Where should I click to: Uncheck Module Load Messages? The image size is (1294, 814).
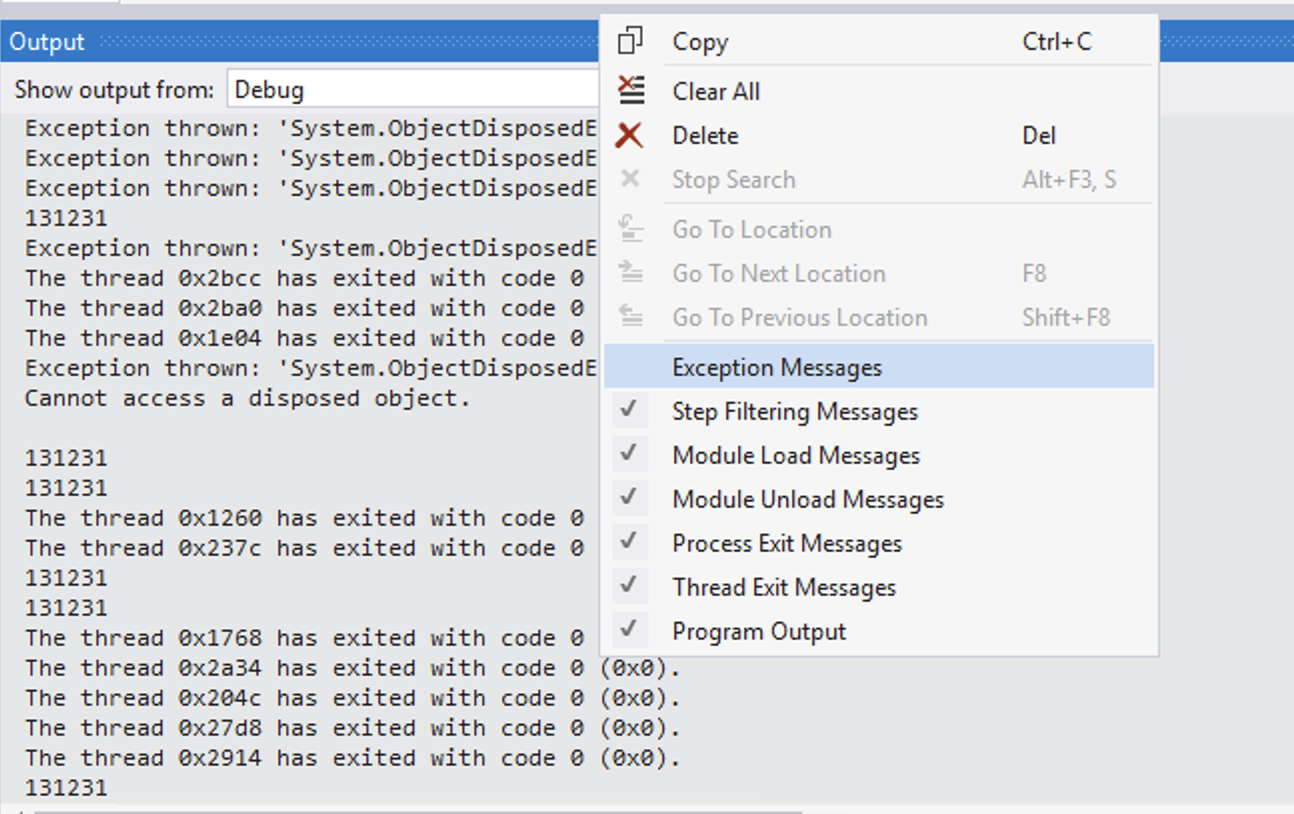point(879,455)
